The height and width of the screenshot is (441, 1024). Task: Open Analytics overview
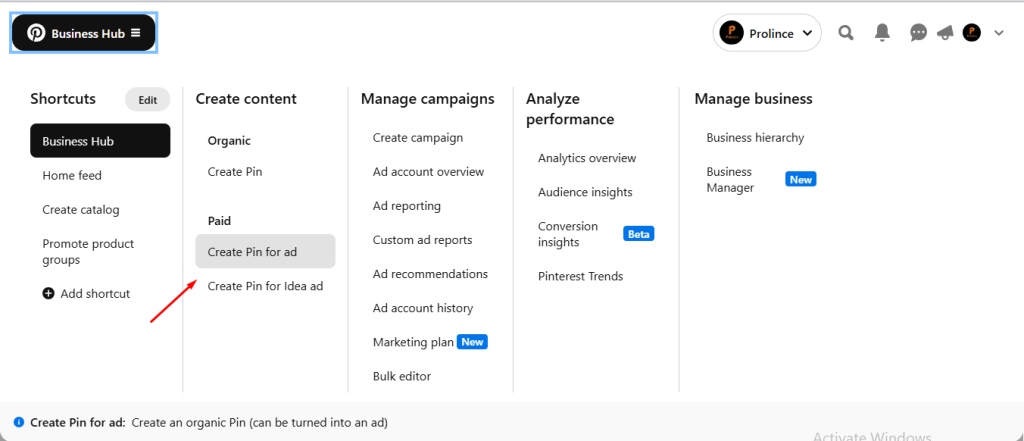(587, 158)
